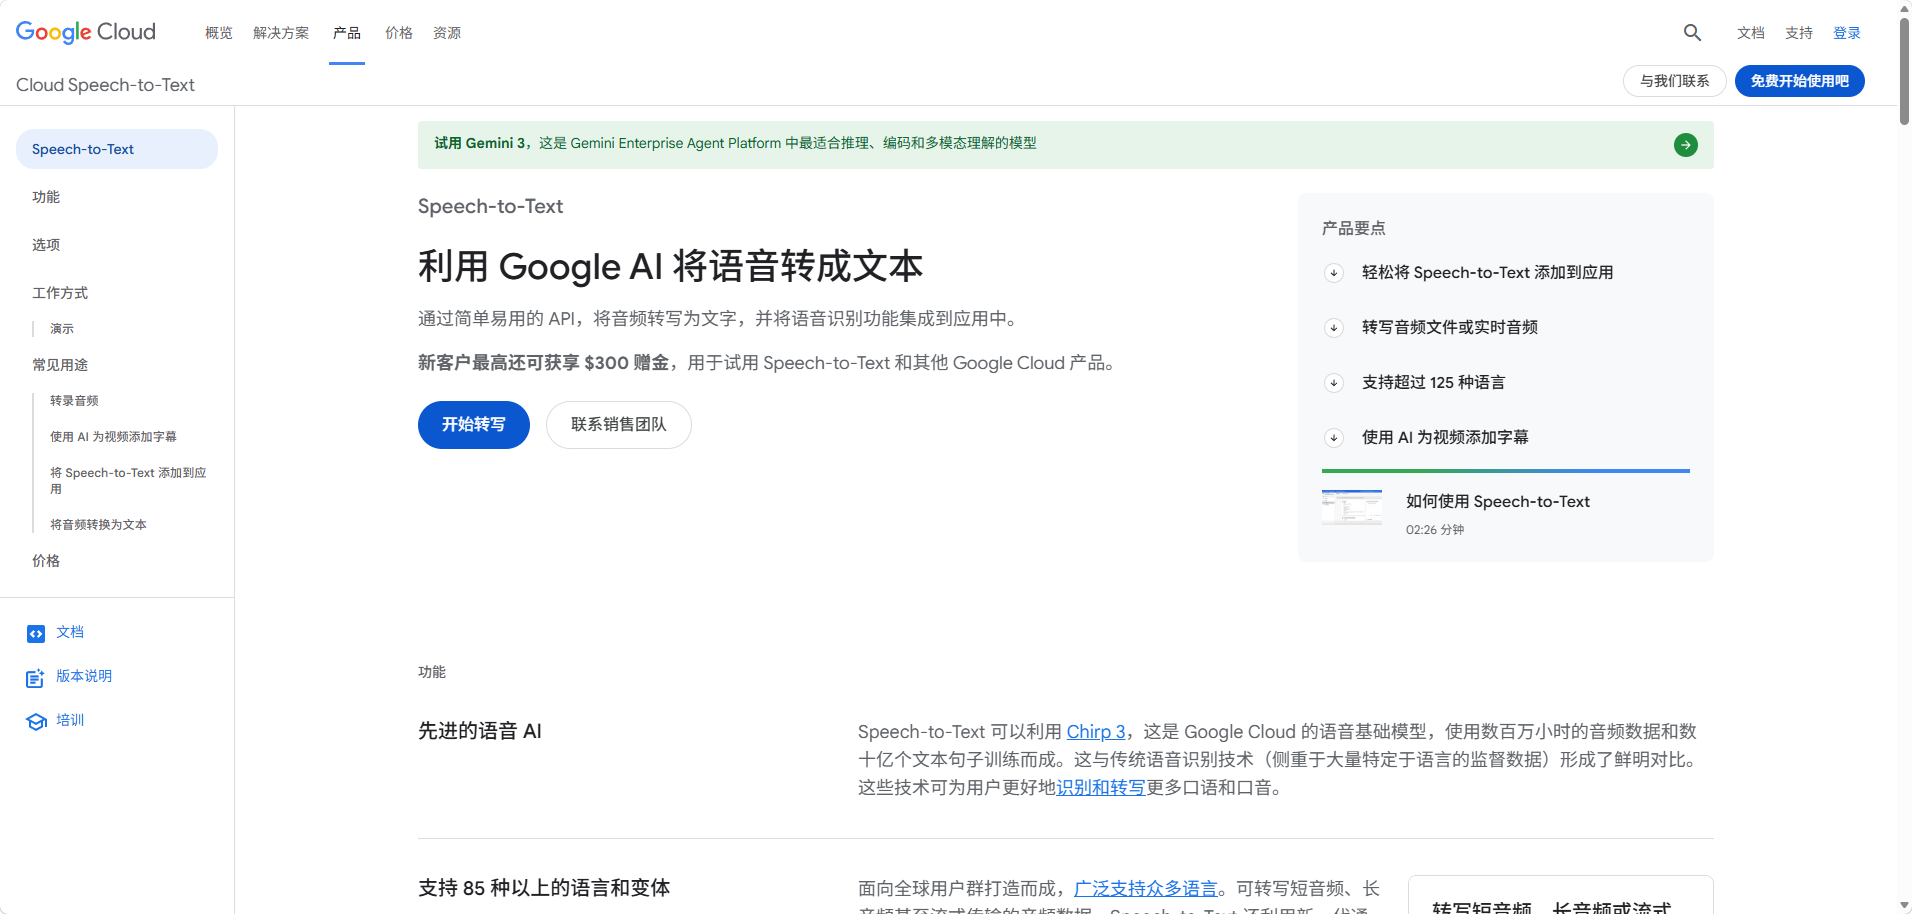1912x914 pixels.
Task: Go to 文档 in top right header
Action: (1751, 33)
